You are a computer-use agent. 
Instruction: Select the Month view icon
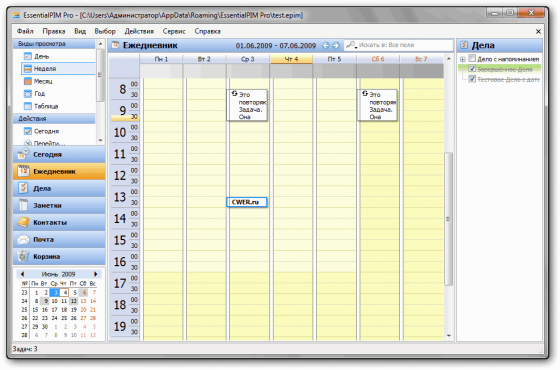pos(28,81)
